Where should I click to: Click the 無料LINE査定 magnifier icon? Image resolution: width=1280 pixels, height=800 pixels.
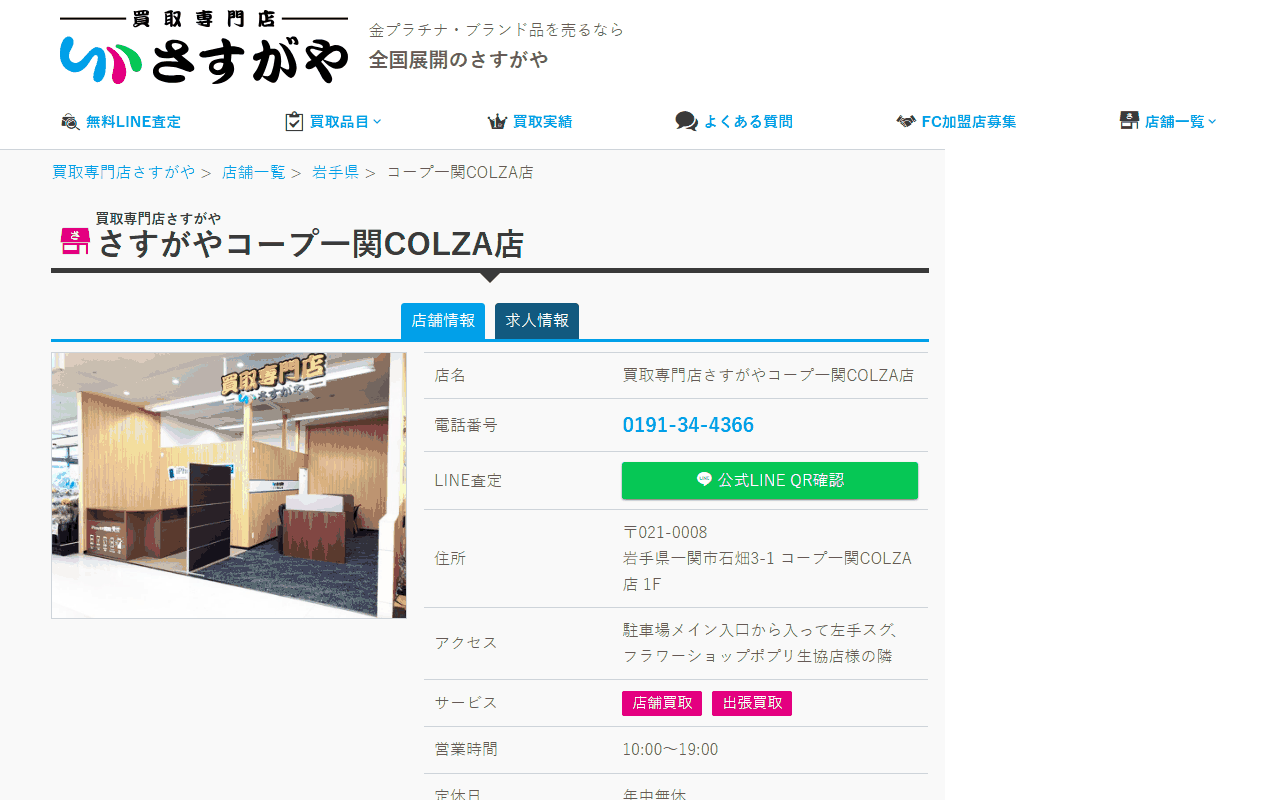(x=70, y=122)
